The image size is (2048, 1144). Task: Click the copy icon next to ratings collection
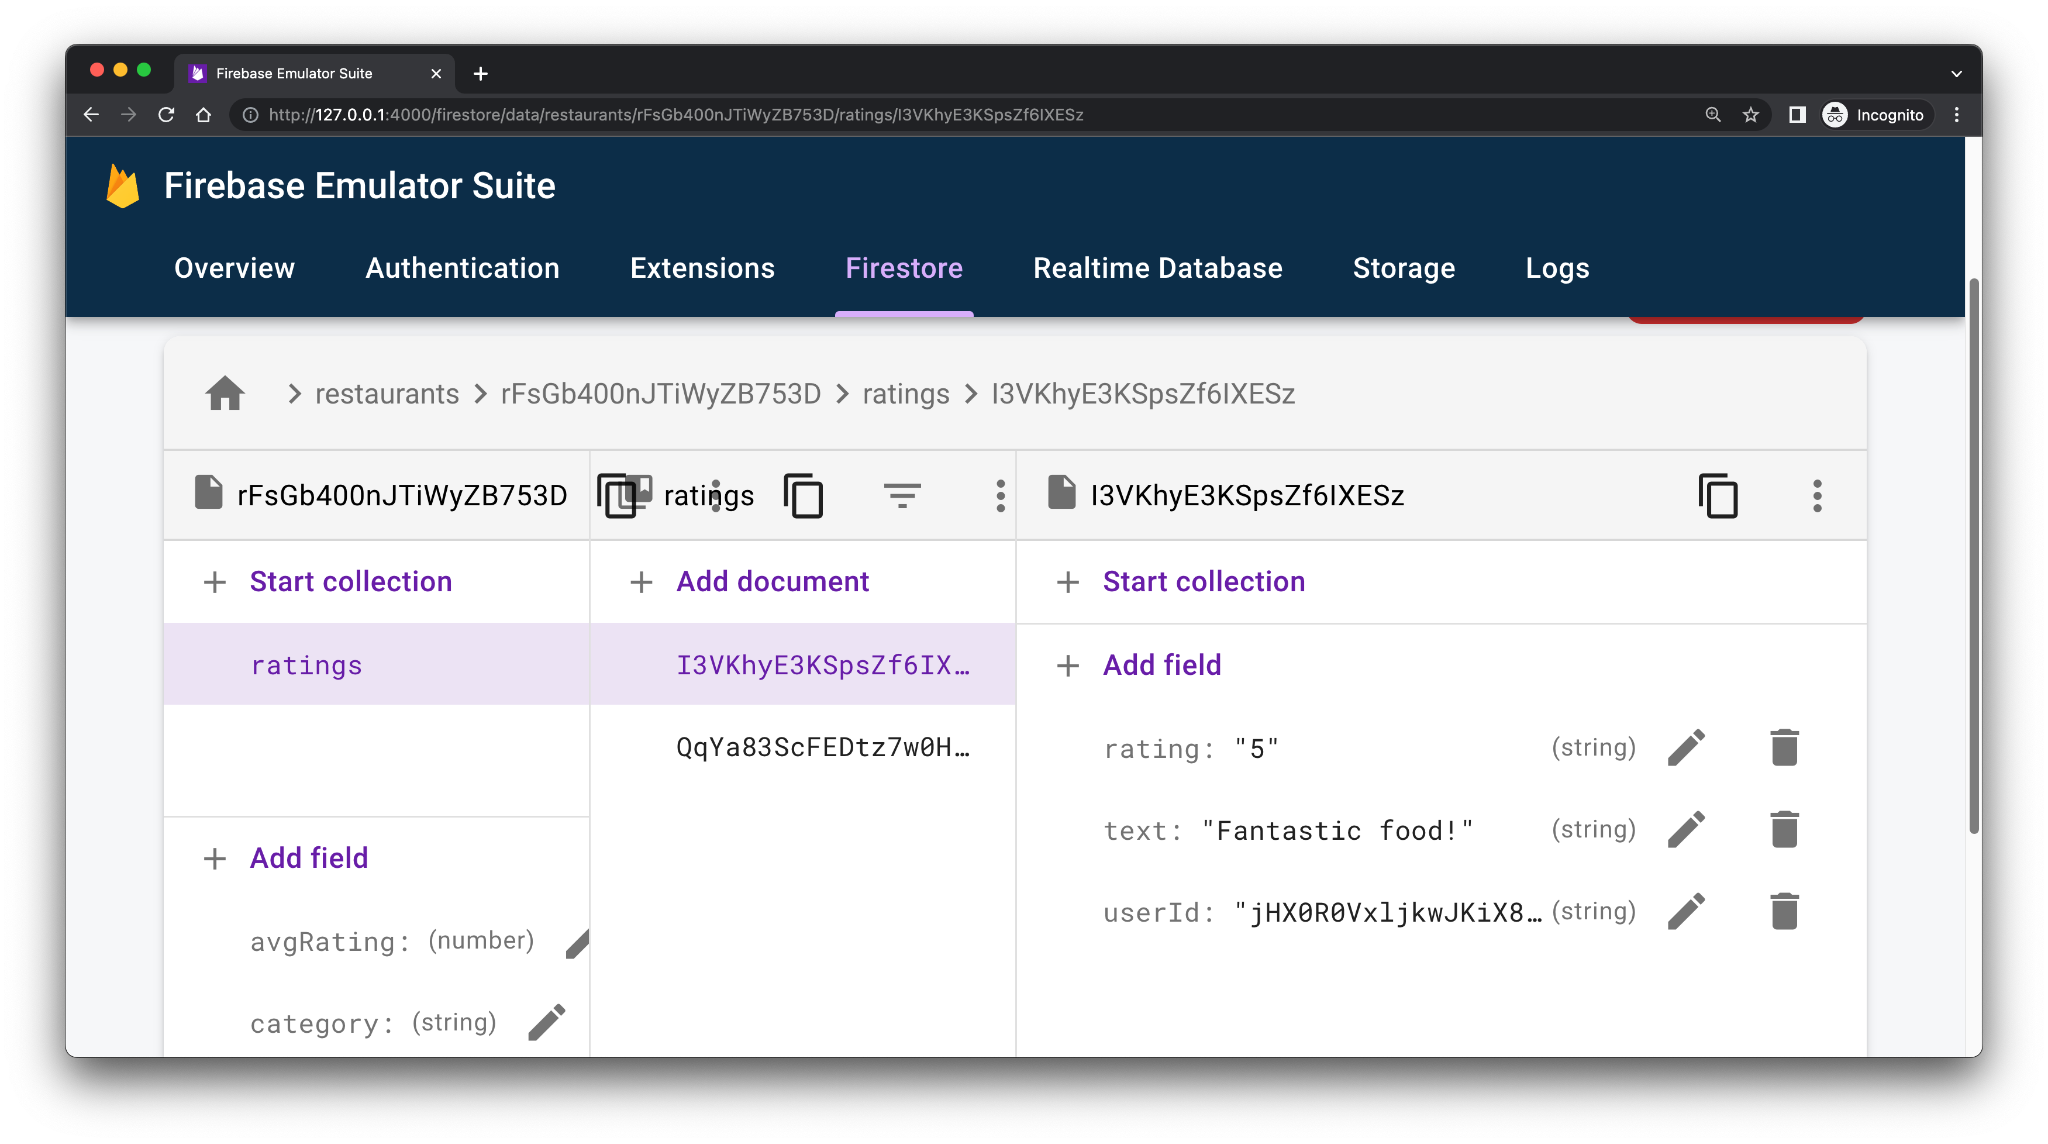(805, 495)
